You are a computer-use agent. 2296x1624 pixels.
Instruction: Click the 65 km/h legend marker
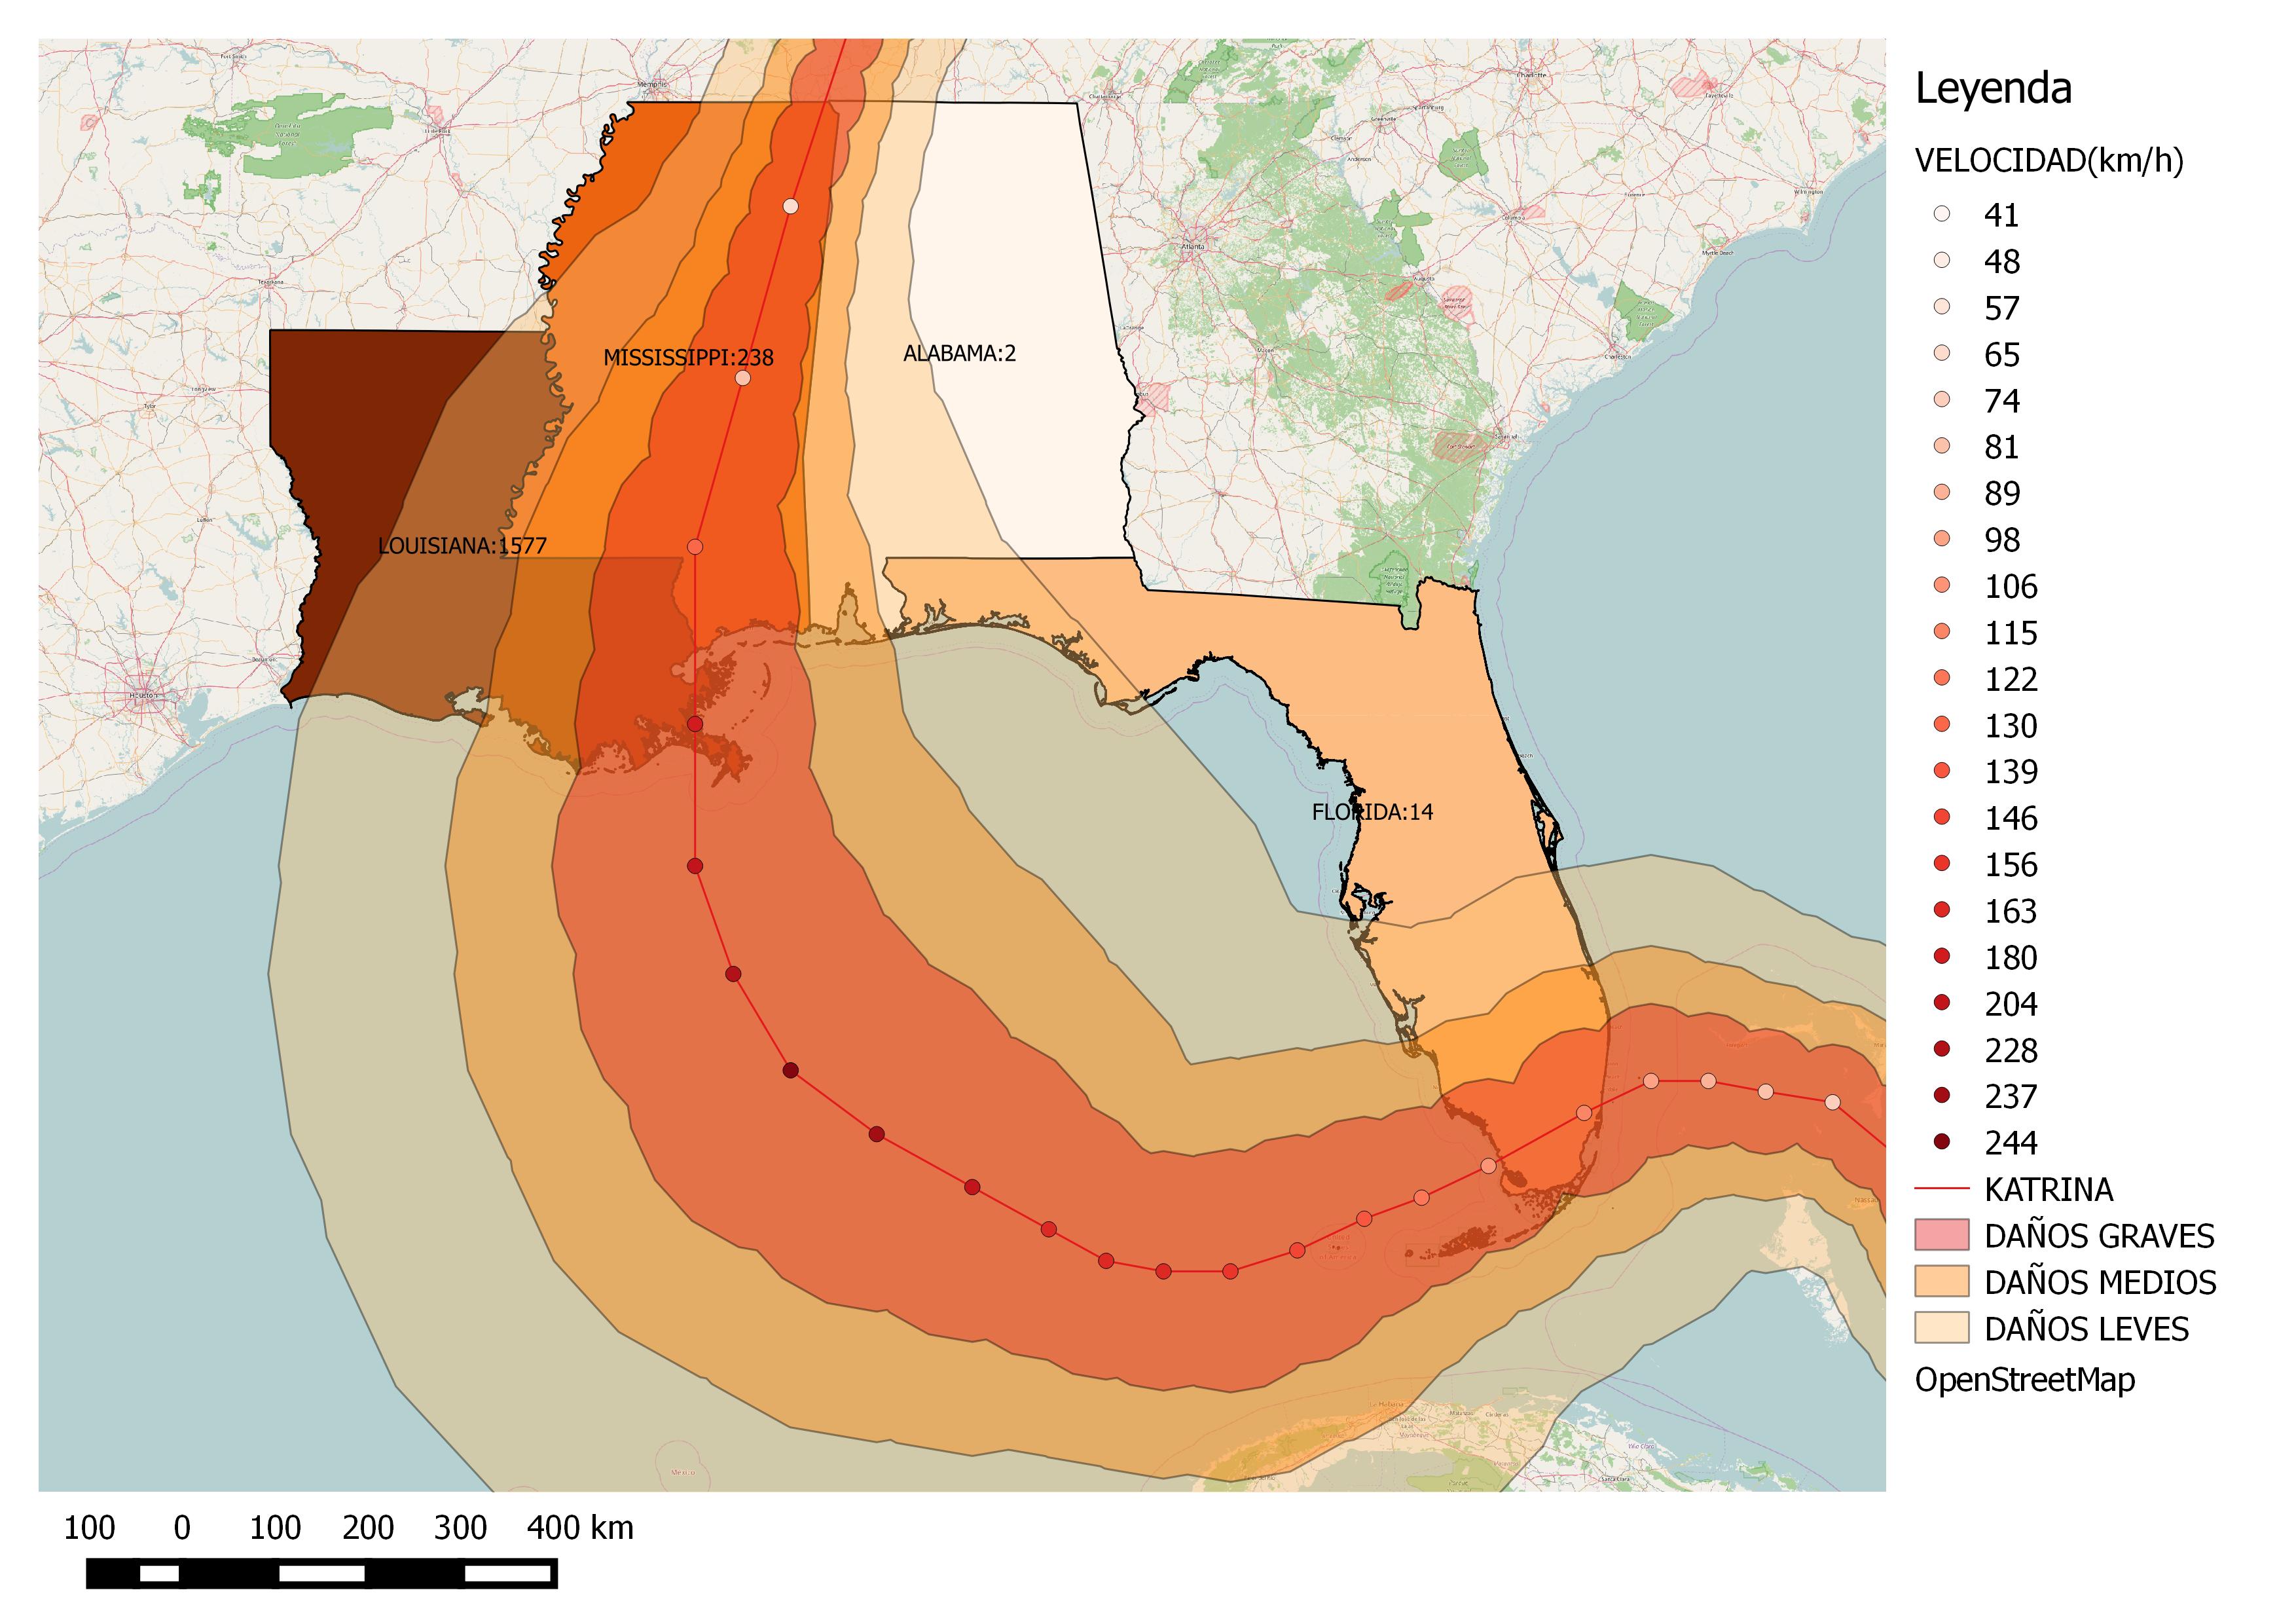(1942, 354)
